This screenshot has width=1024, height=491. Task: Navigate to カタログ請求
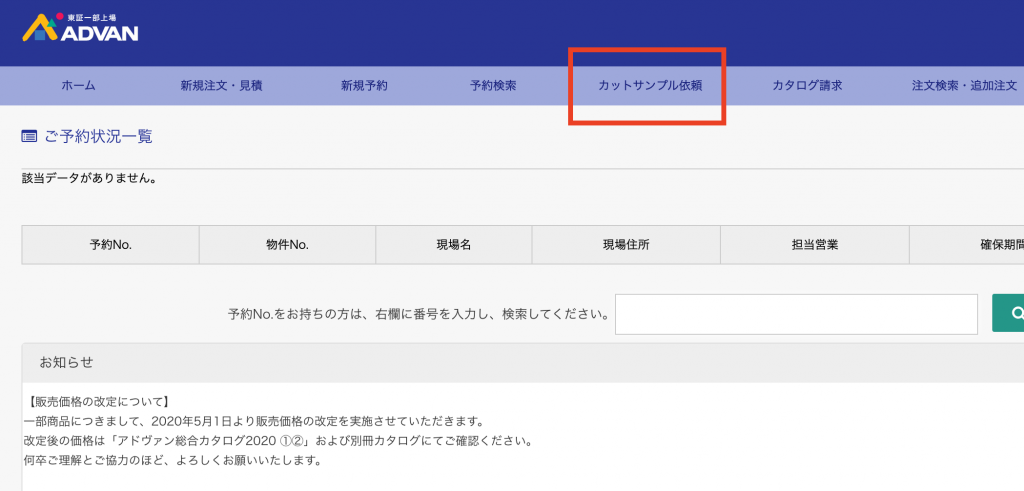(x=806, y=86)
